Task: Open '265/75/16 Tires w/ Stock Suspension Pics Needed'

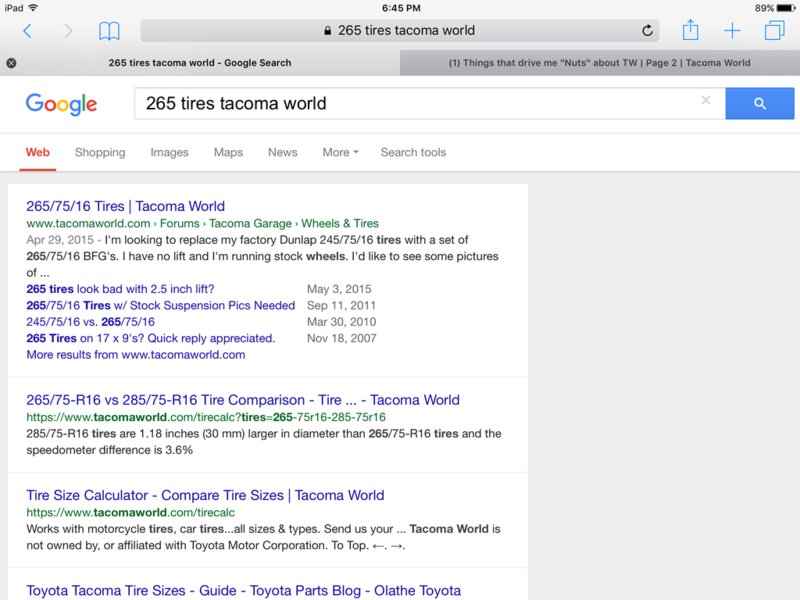Action: coord(161,305)
